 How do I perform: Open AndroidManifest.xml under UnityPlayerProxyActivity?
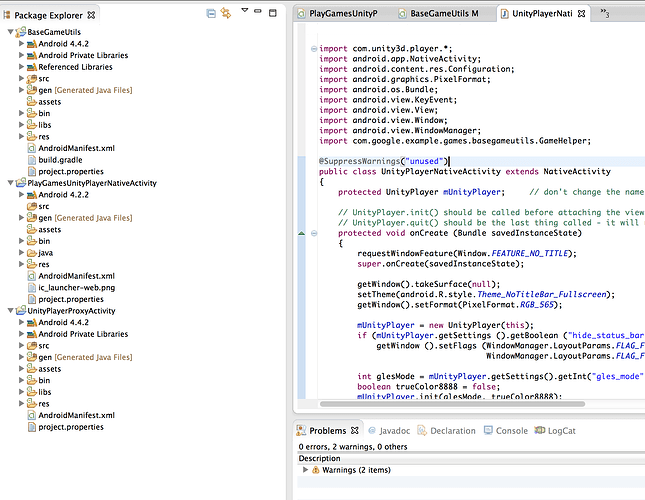tap(71, 415)
